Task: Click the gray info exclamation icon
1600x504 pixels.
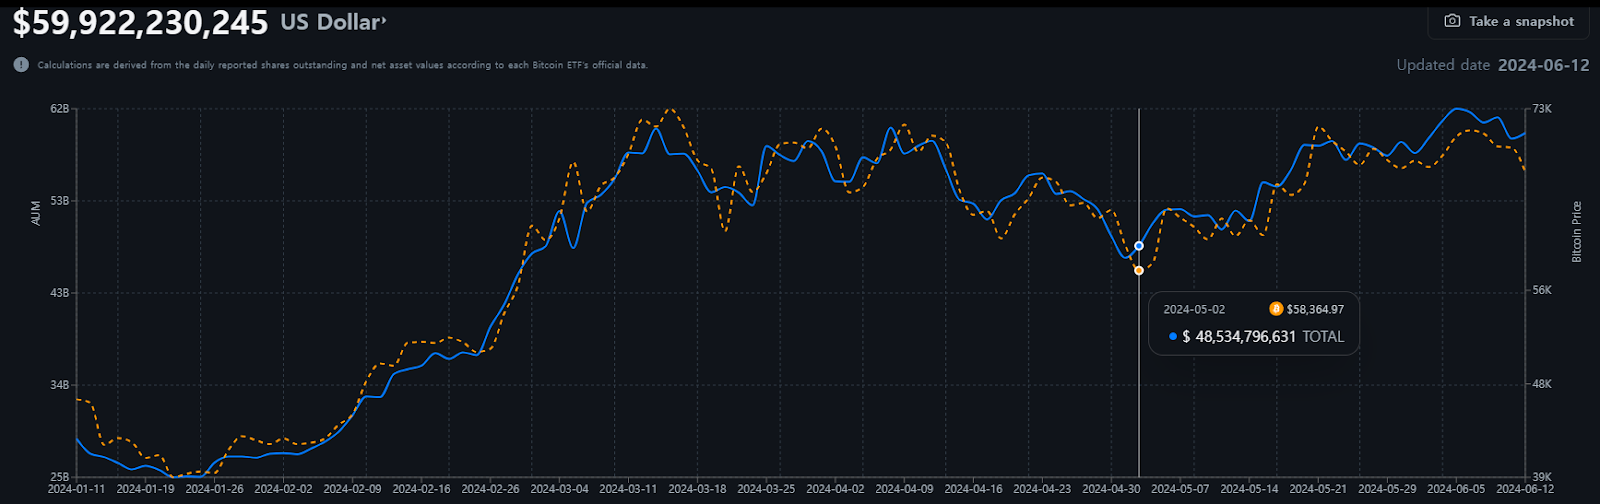Action: pos(21,65)
